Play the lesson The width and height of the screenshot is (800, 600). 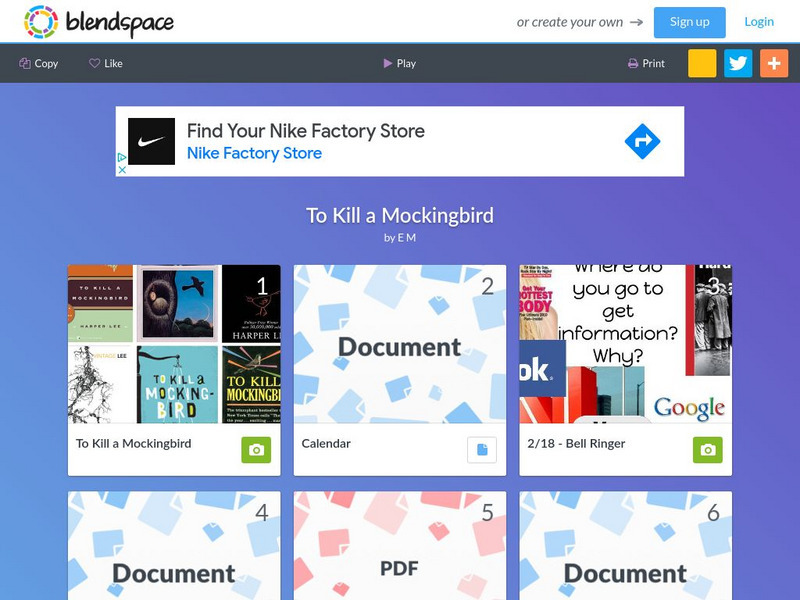click(399, 63)
